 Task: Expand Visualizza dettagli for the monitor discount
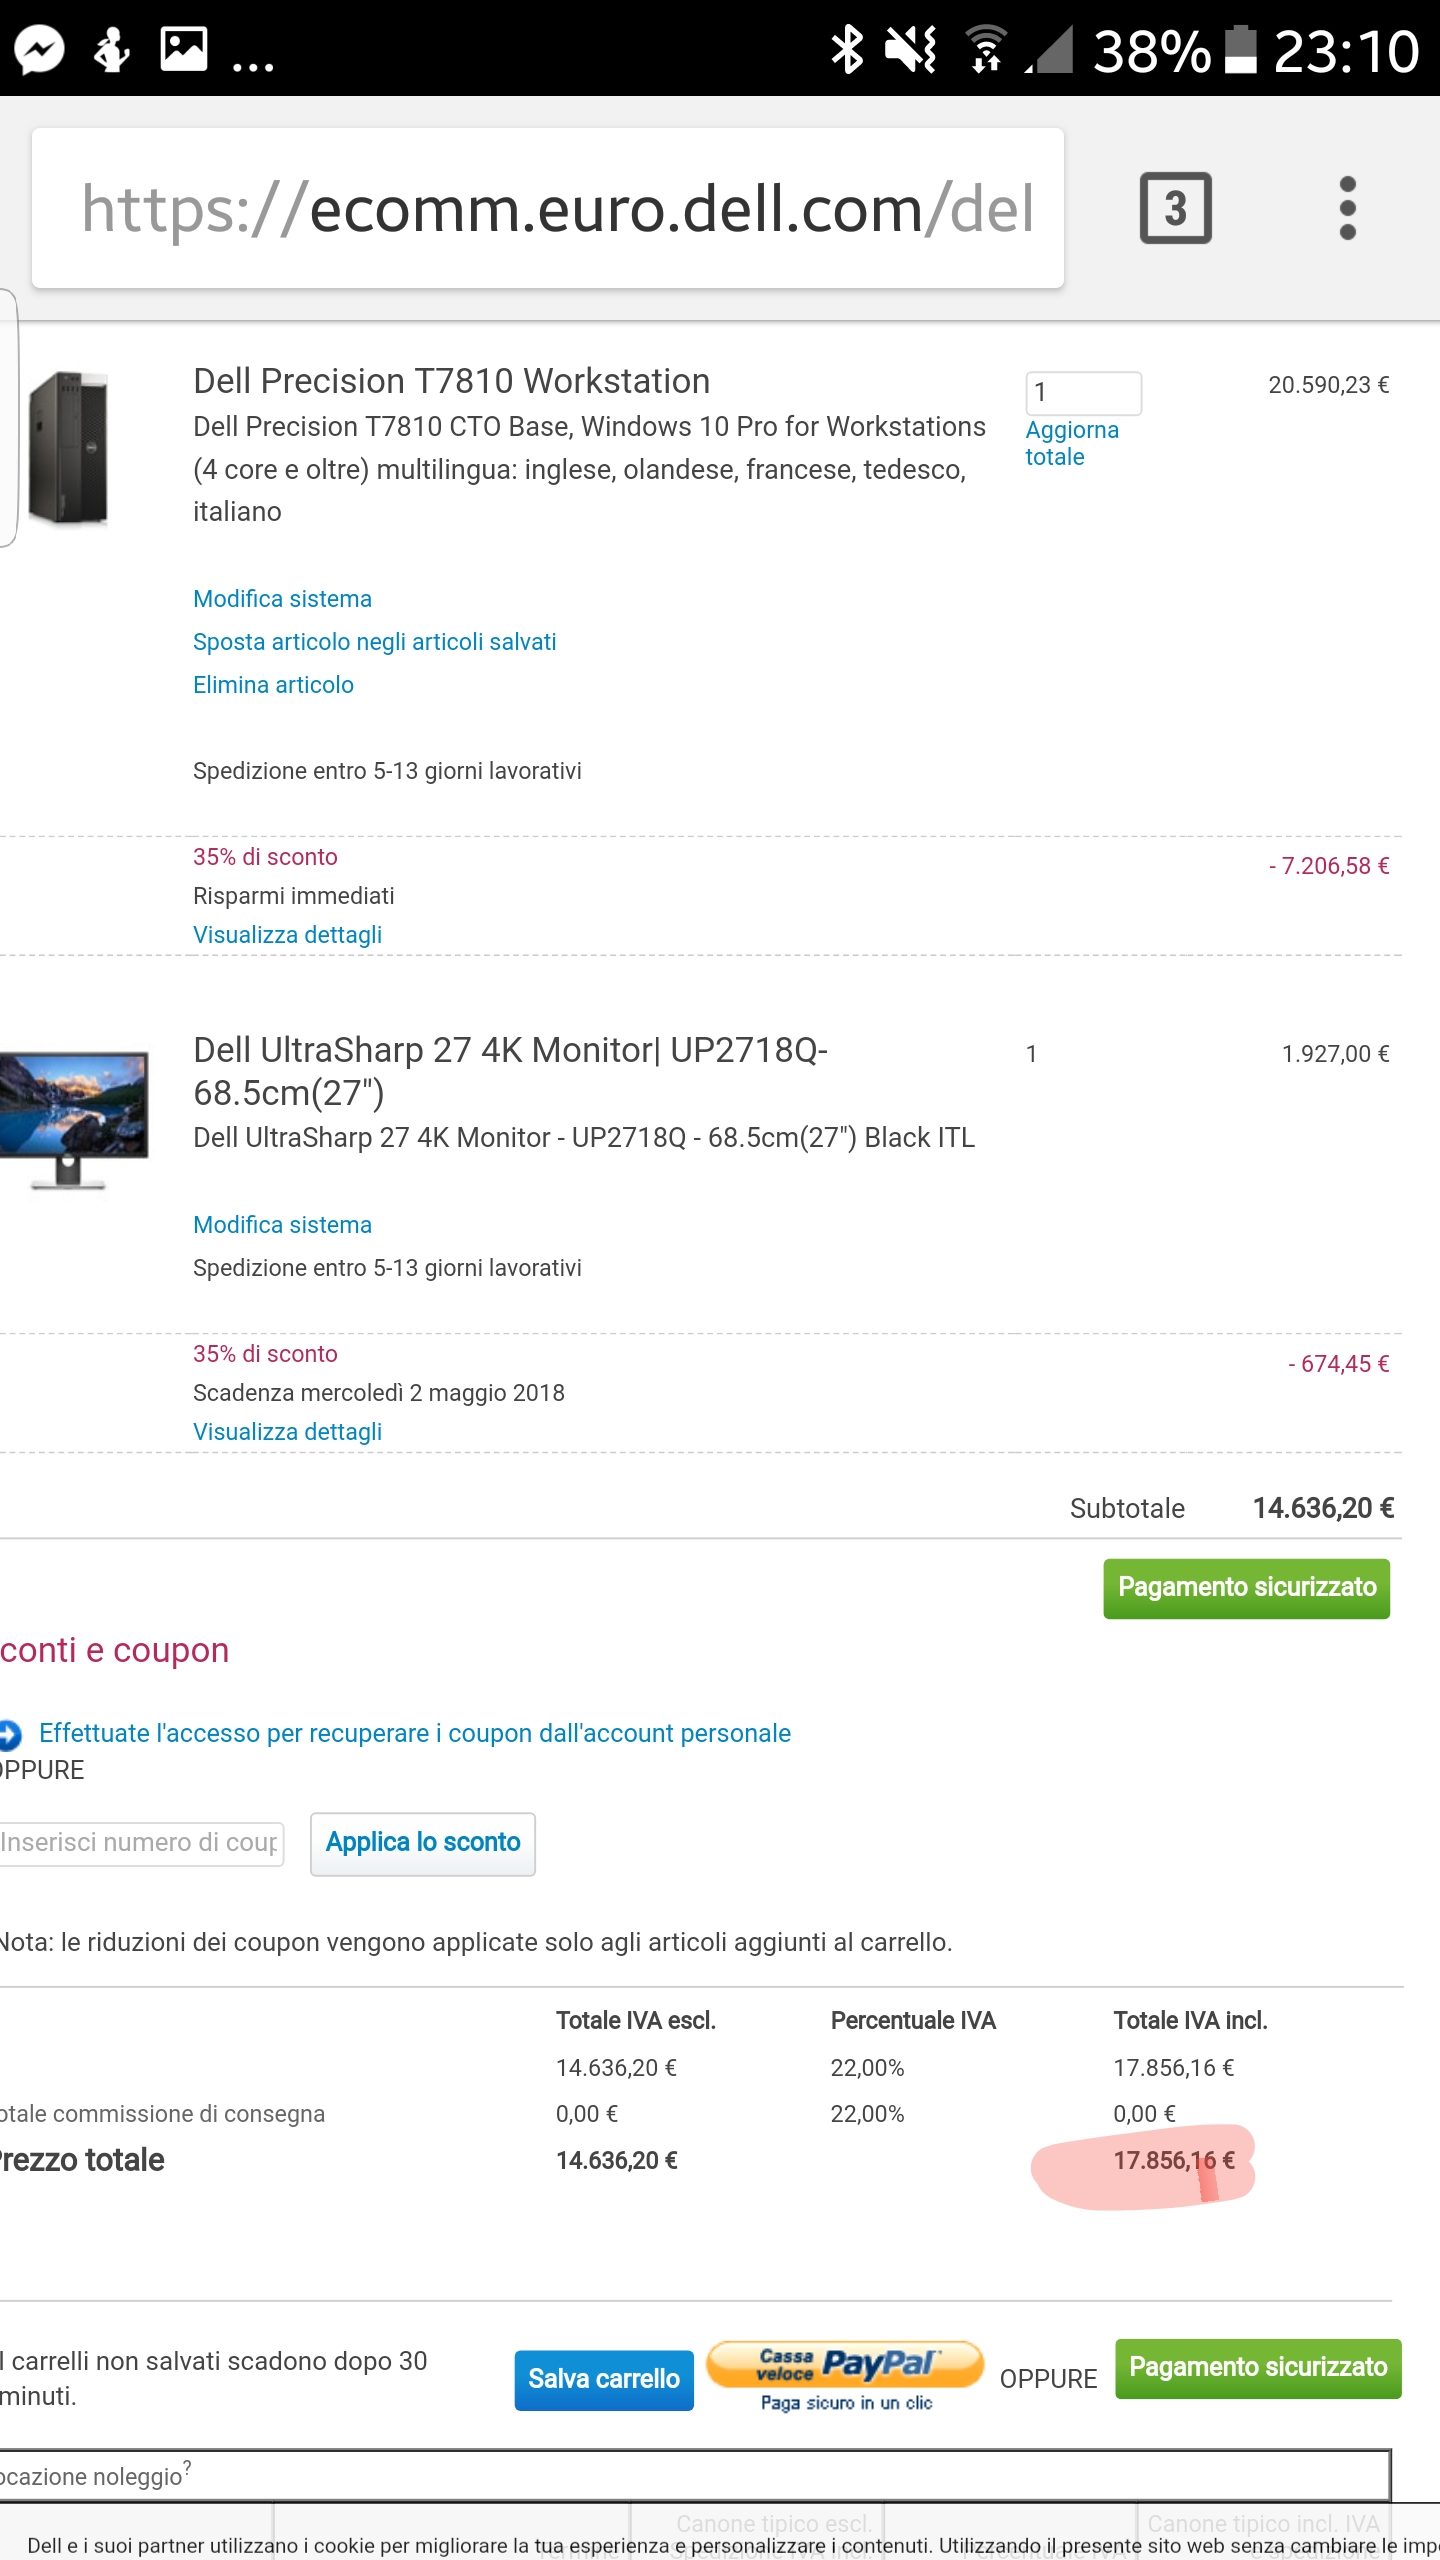(x=287, y=1432)
